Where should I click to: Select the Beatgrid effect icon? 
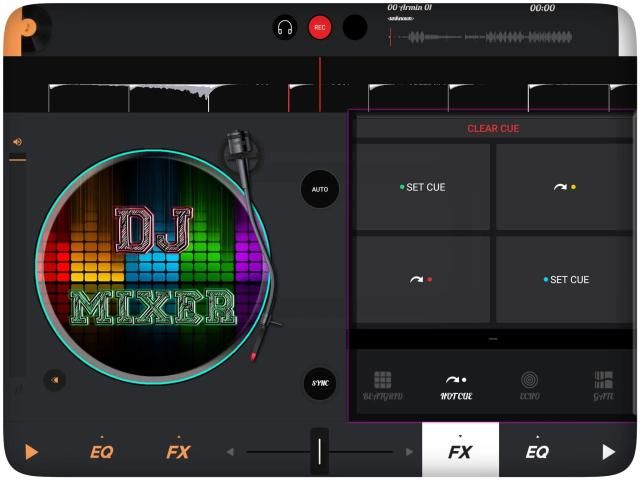[382, 385]
